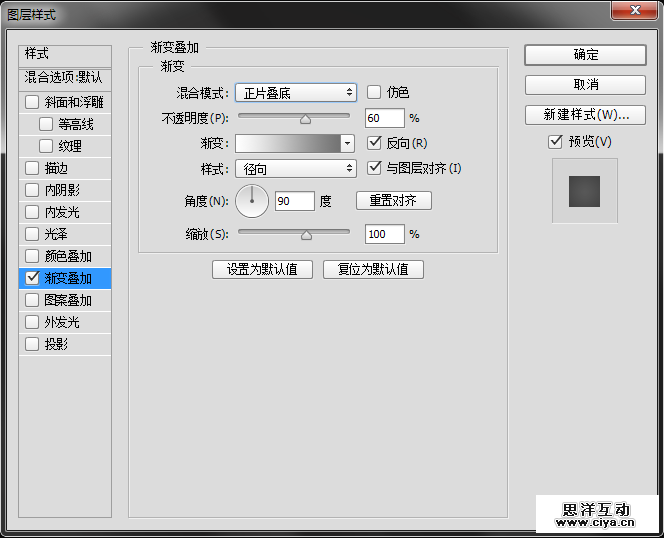Tick the 等高线 checkbox
The width and height of the screenshot is (664, 538).
tap(46, 124)
